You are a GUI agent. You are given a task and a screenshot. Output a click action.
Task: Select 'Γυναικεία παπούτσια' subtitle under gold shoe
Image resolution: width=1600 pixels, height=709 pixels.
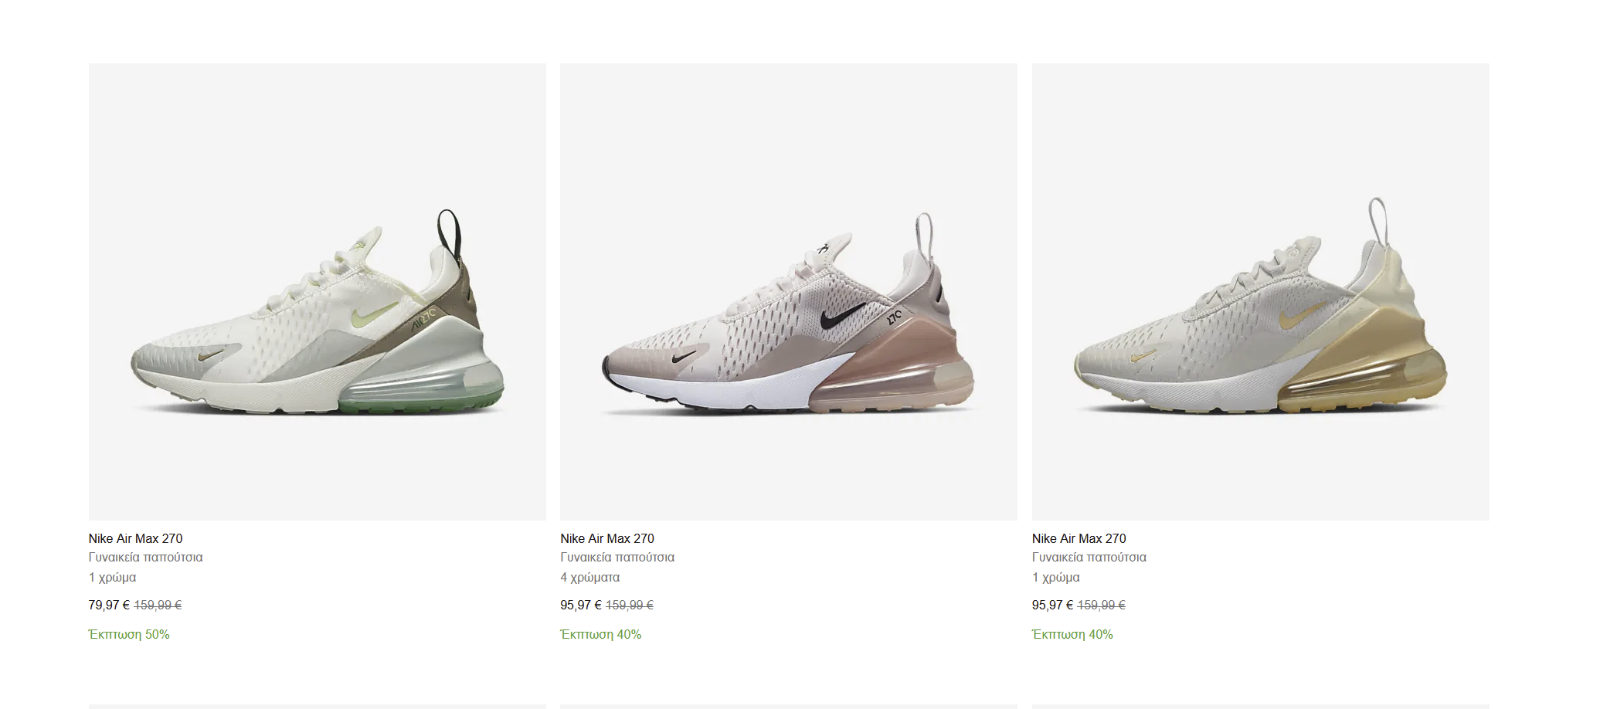coord(1089,557)
